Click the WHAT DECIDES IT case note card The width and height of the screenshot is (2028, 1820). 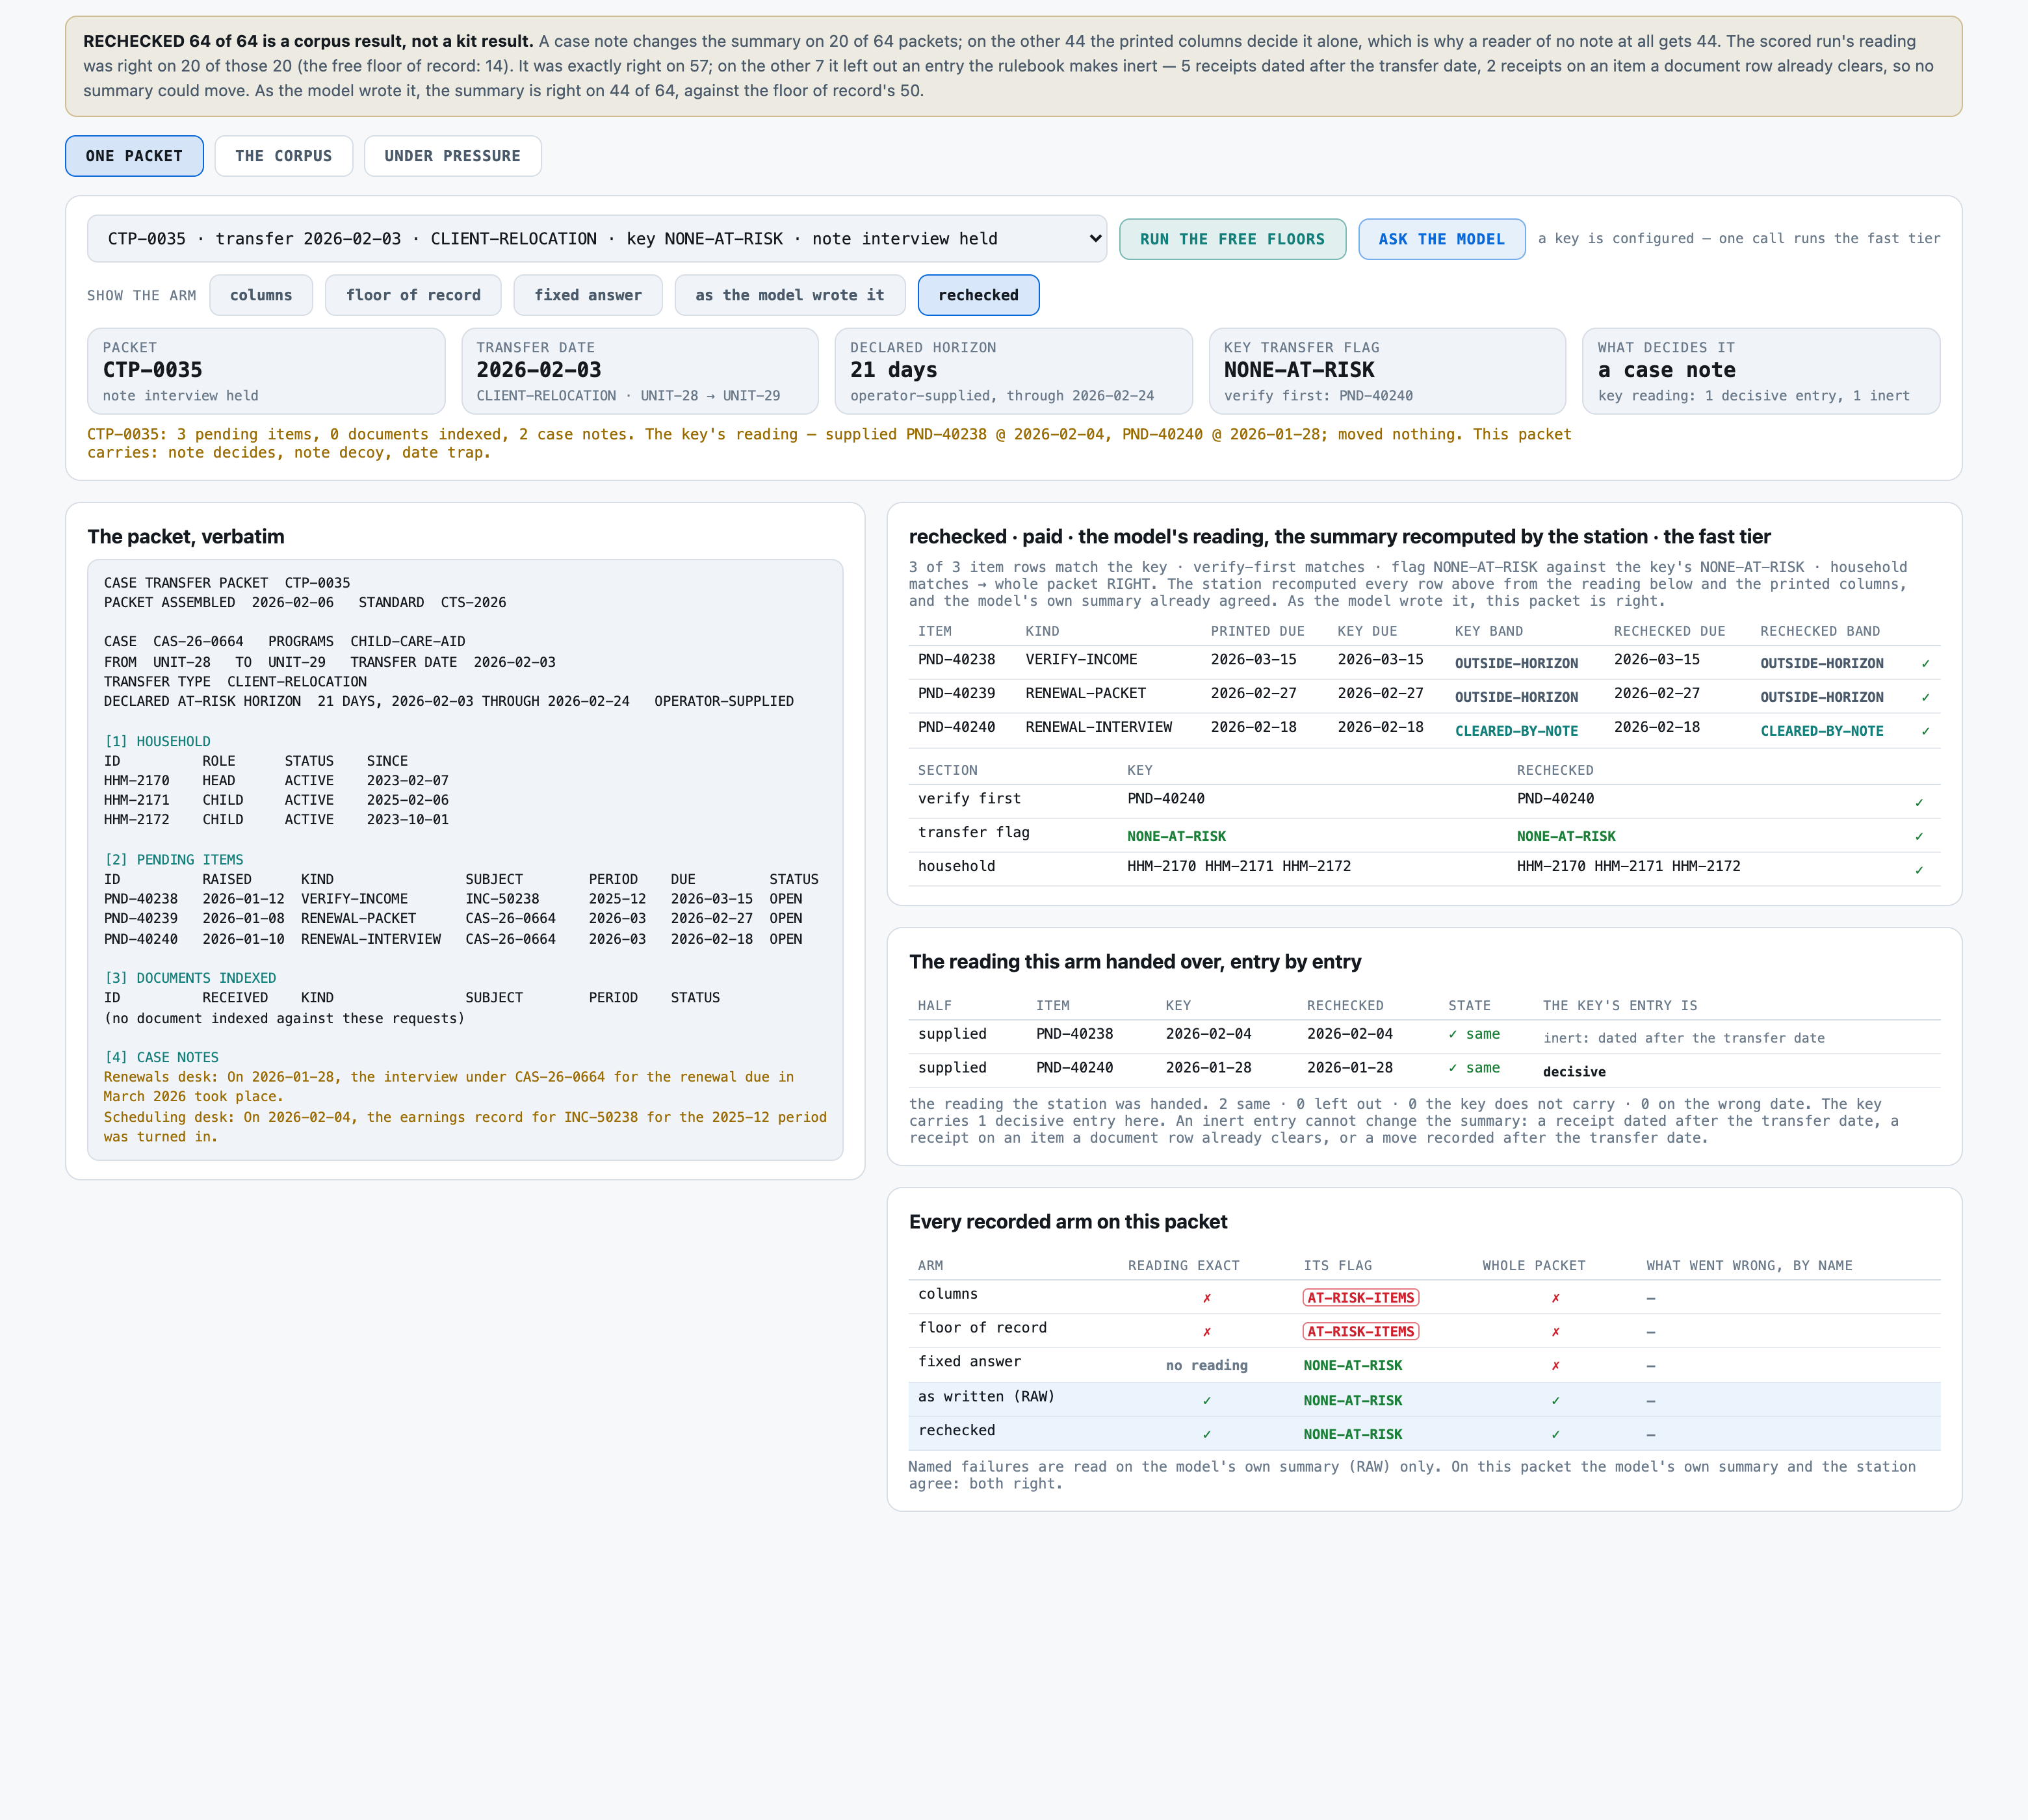[x=1761, y=371]
